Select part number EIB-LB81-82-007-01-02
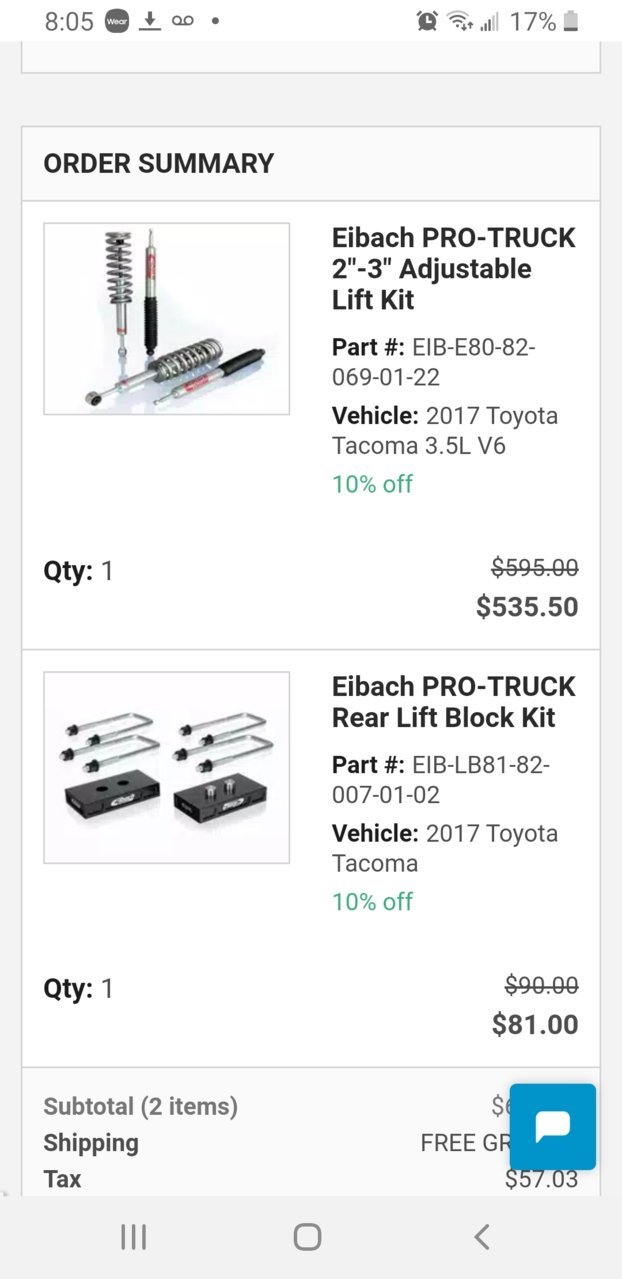622x1279 pixels. click(x=442, y=780)
